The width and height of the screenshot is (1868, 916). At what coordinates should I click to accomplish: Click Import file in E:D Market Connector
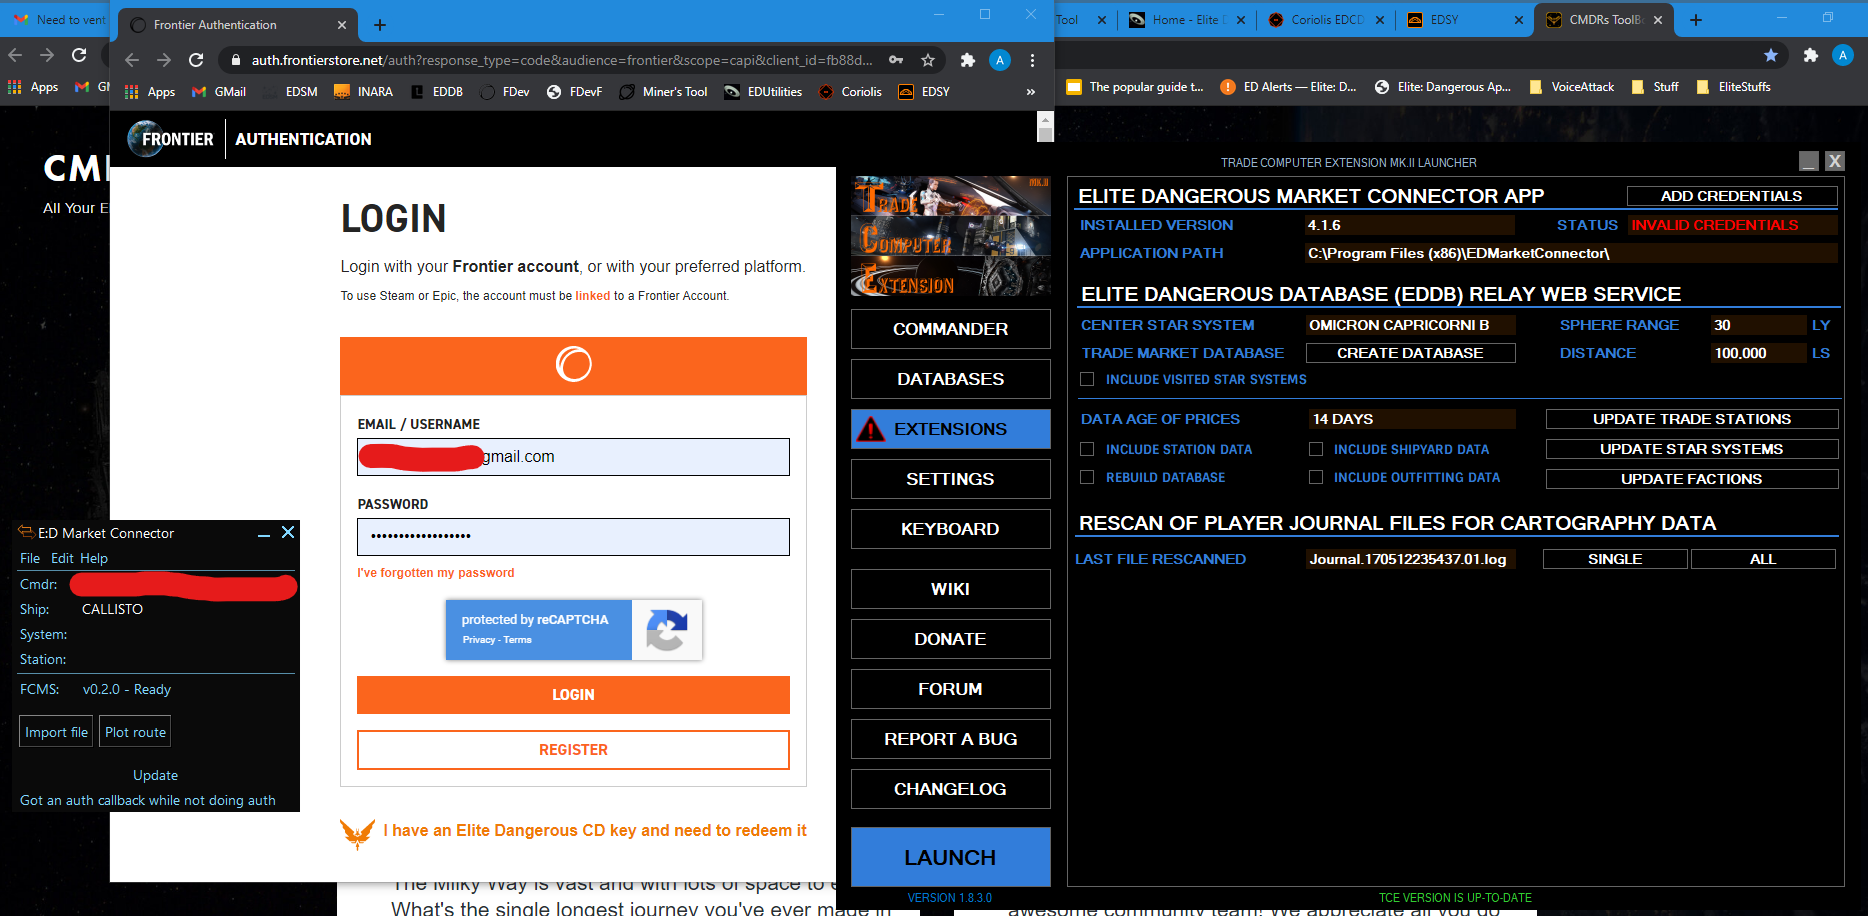point(56,732)
